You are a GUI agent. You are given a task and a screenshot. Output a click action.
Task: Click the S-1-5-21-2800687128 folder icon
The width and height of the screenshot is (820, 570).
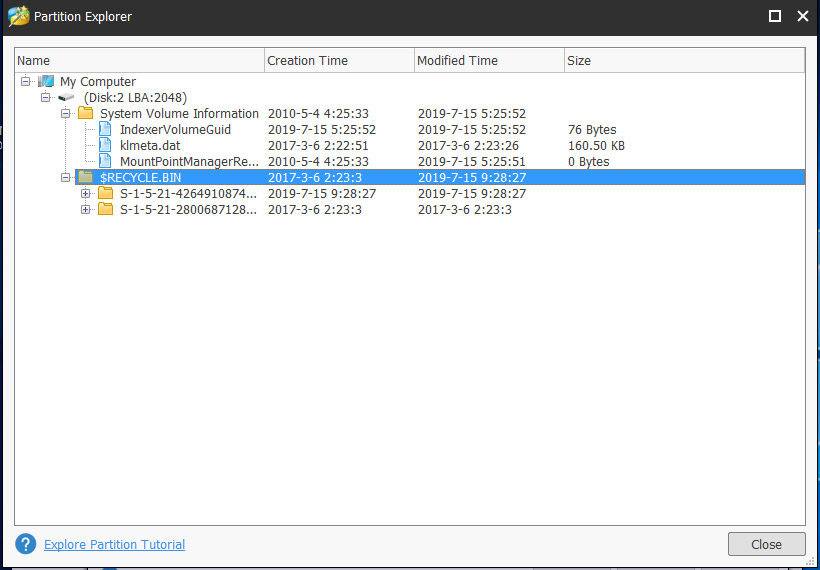coord(106,210)
